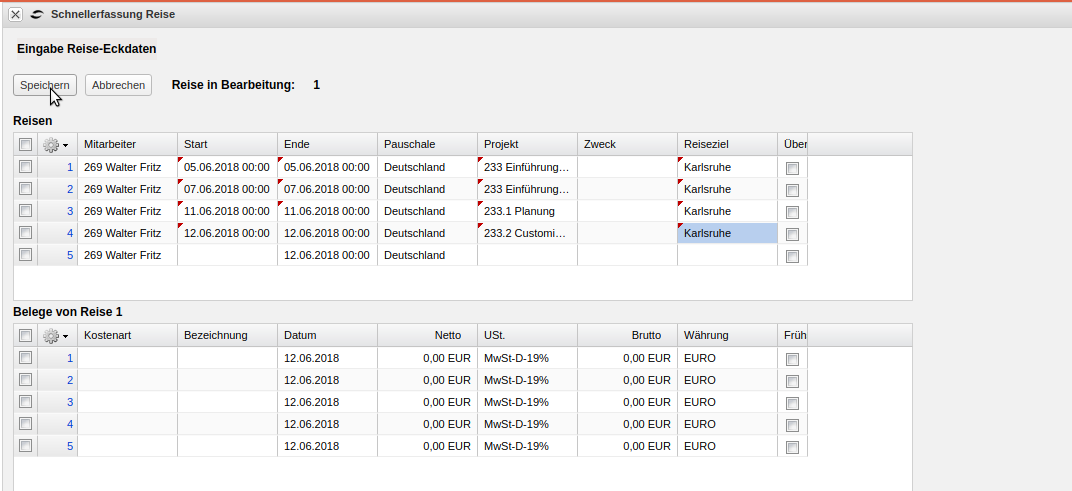
Task: Click the close X icon beside window title
Action: (x=16, y=15)
